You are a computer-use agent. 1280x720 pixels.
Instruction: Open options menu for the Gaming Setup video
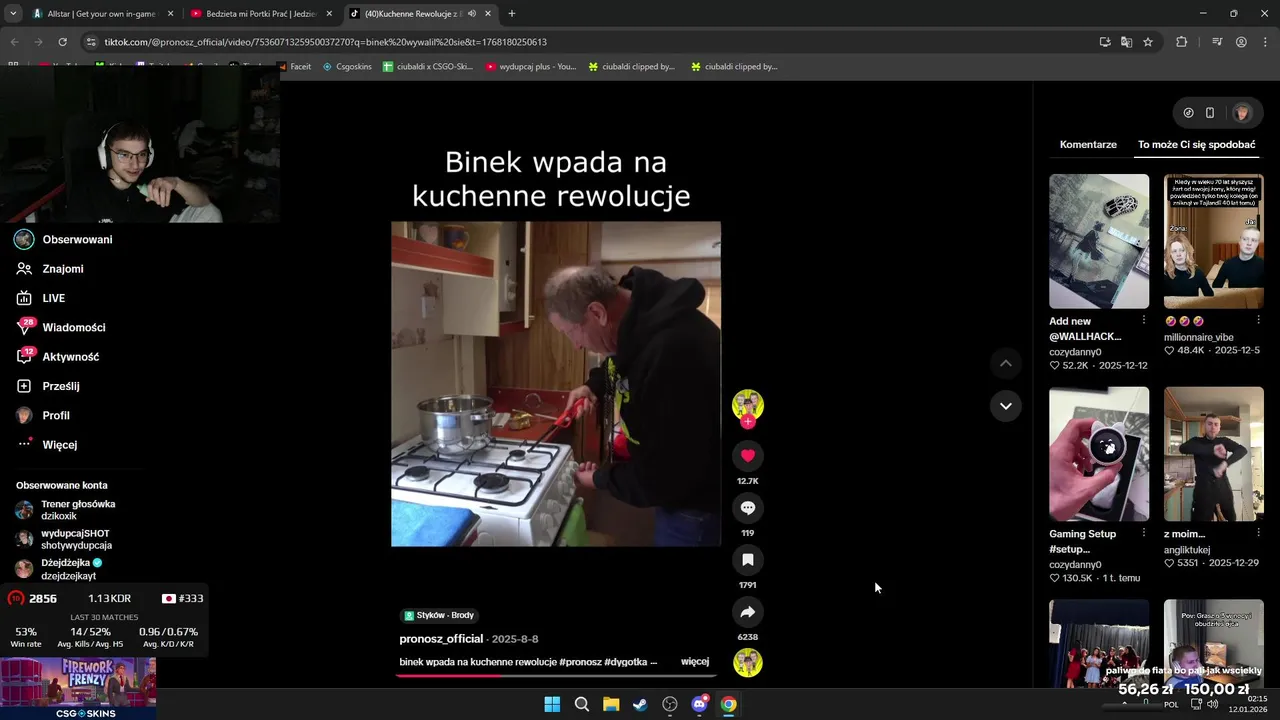(1144, 533)
